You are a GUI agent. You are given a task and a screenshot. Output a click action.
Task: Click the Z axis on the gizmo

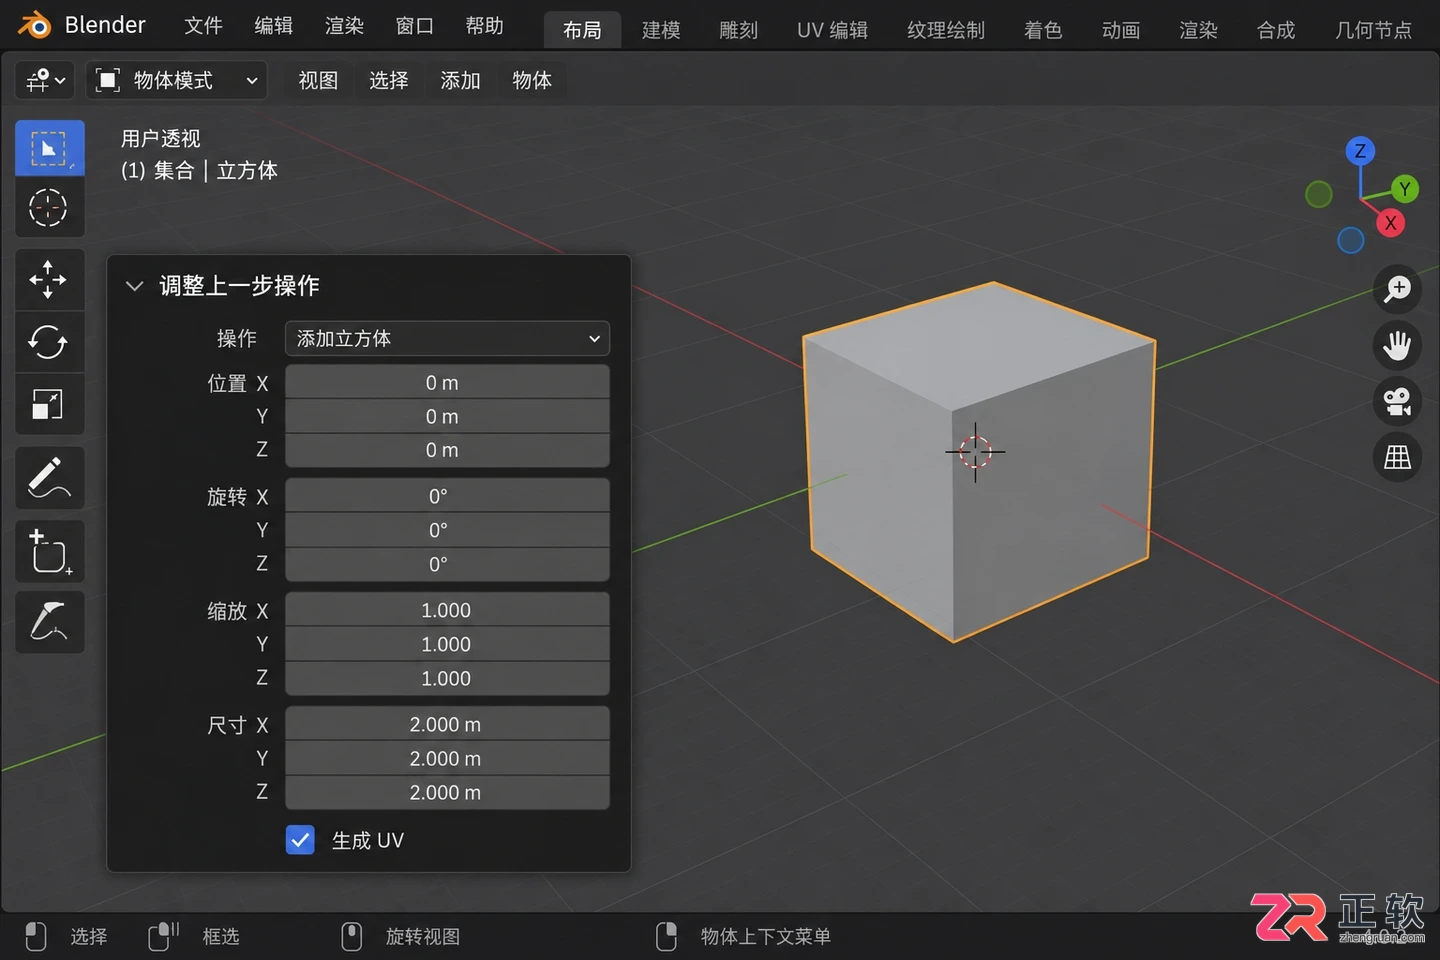tap(1360, 151)
